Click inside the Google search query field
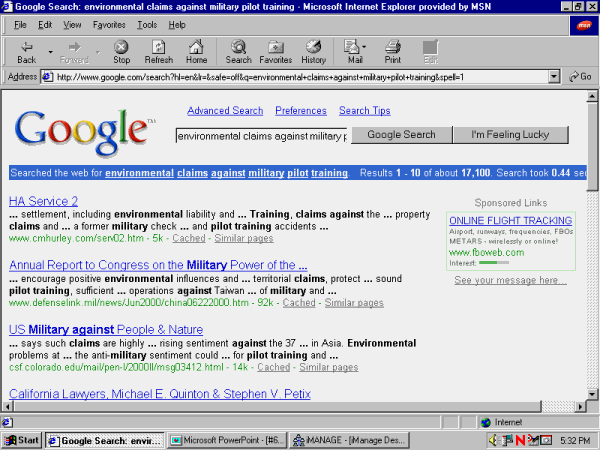Screen dimensions: 600x450 260,135
